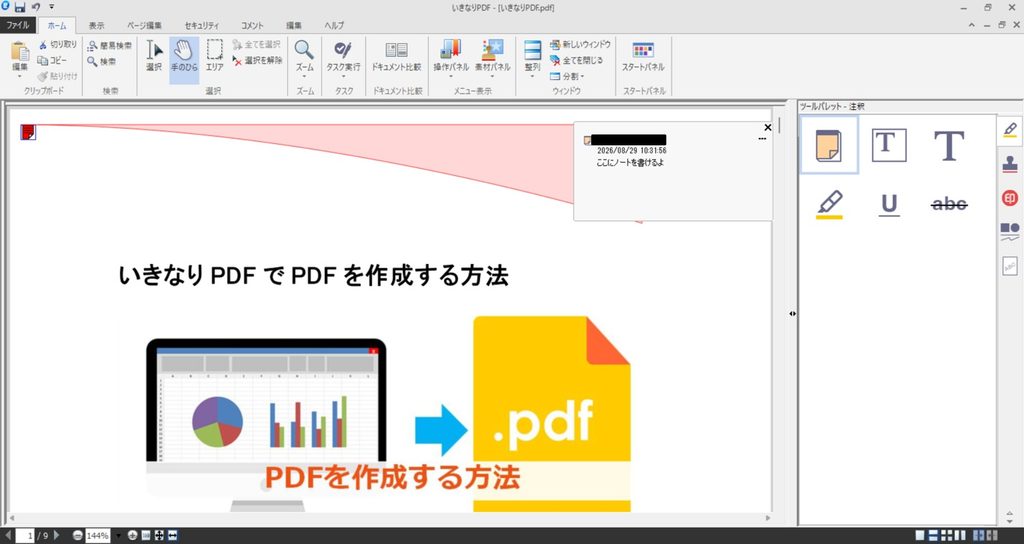Open the annotation pen palette tab in sidebar
The width and height of the screenshot is (1024, 544).
(1010, 129)
